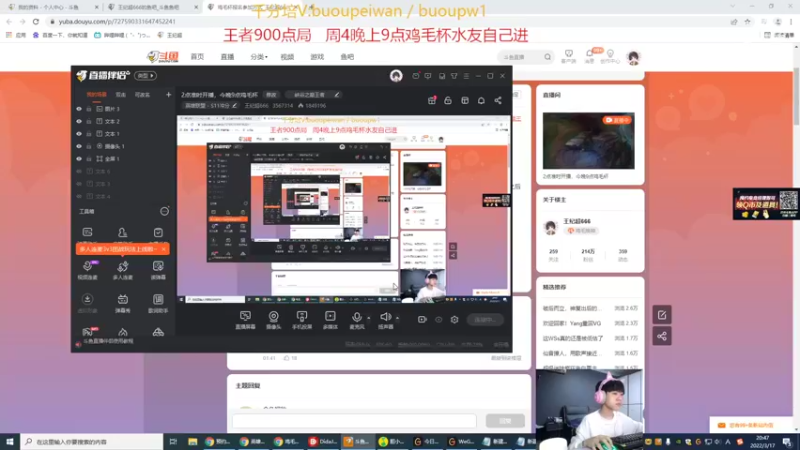Click the greyed start-stream pill button
The width and height of the screenshot is (800, 450).
pyautogui.click(x=485, y=320)
